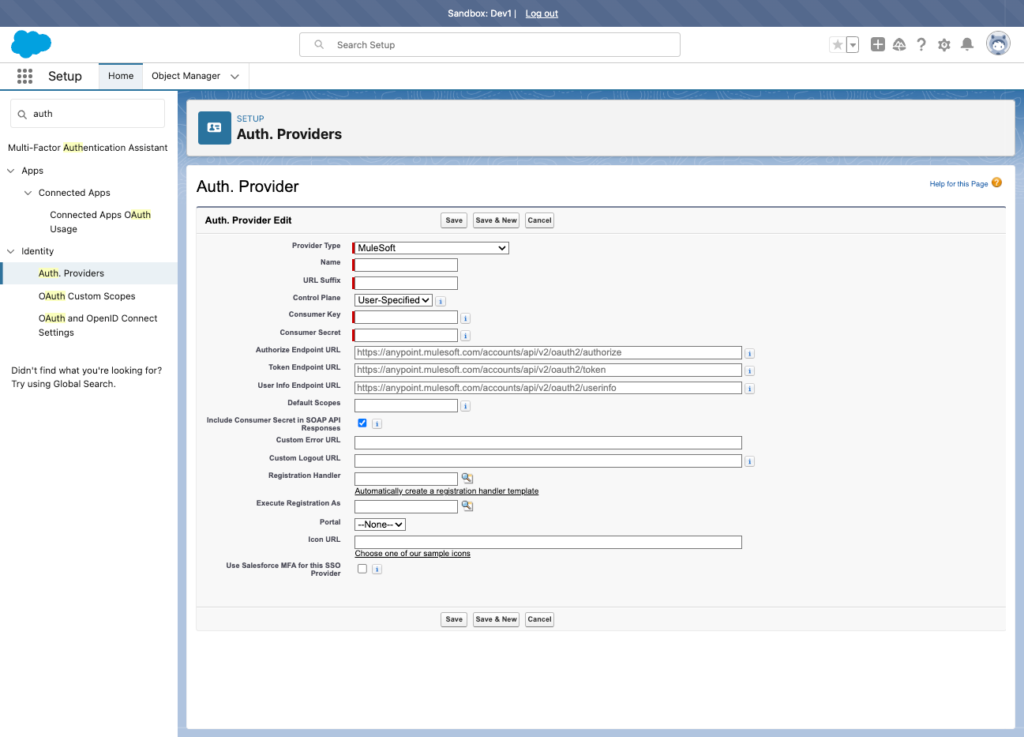Screen dimensions: 1024x737
Task: Open the user avatar profile icon
Action: [x=997, y=44]
